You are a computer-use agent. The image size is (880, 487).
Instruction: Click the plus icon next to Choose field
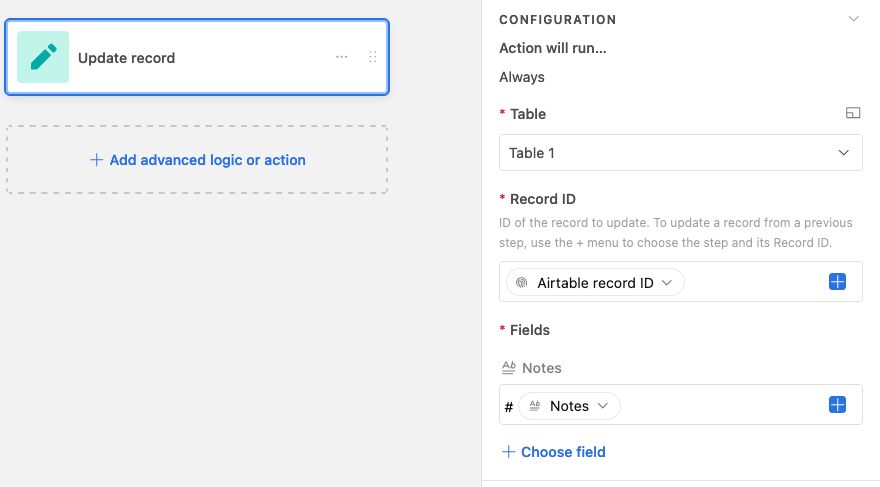pos(508,452)
